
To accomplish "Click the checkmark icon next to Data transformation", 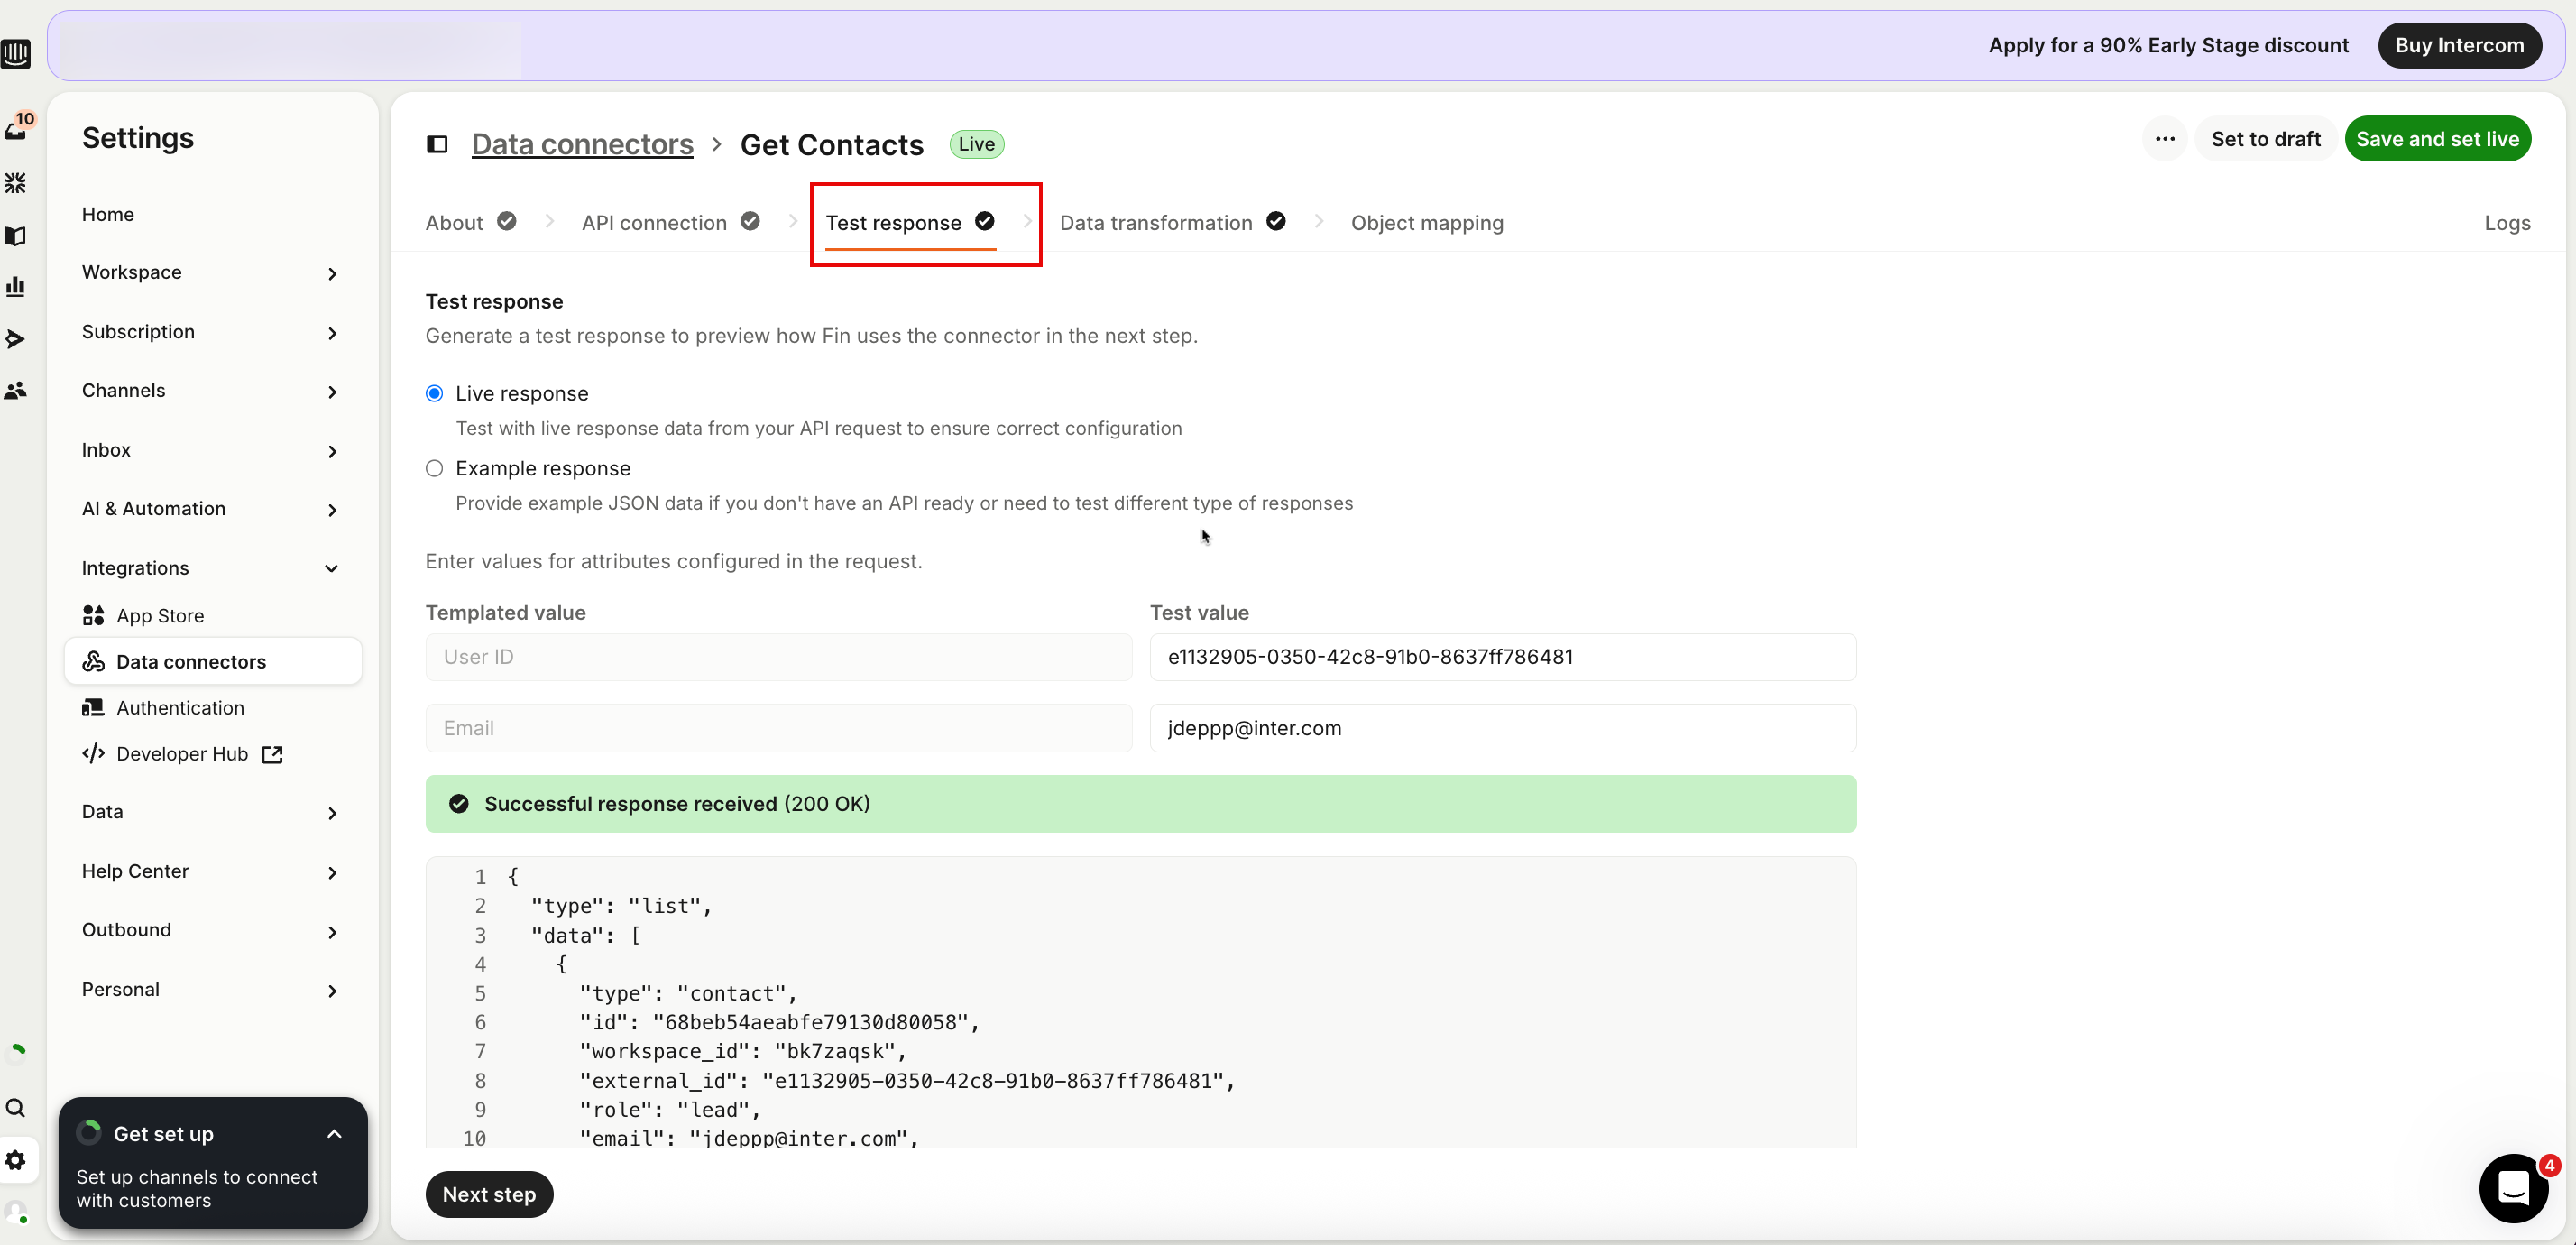I will [x=1276, y=221].
